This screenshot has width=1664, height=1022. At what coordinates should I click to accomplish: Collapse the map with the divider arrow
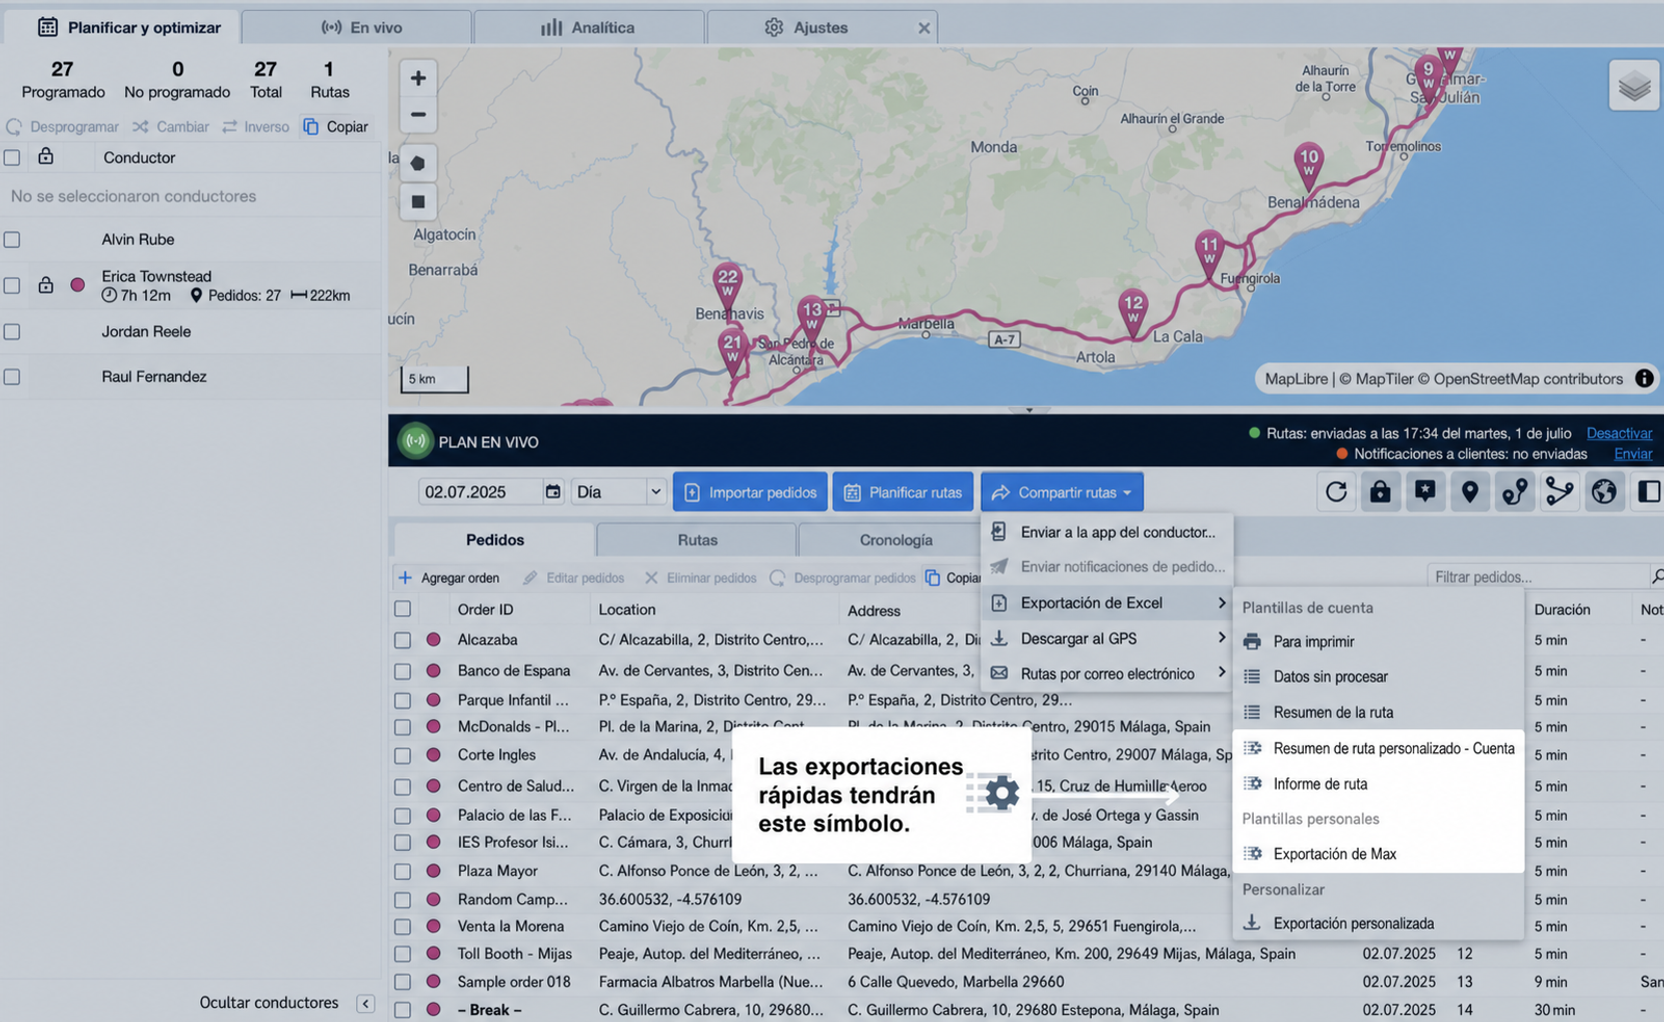click(1028, 409)
